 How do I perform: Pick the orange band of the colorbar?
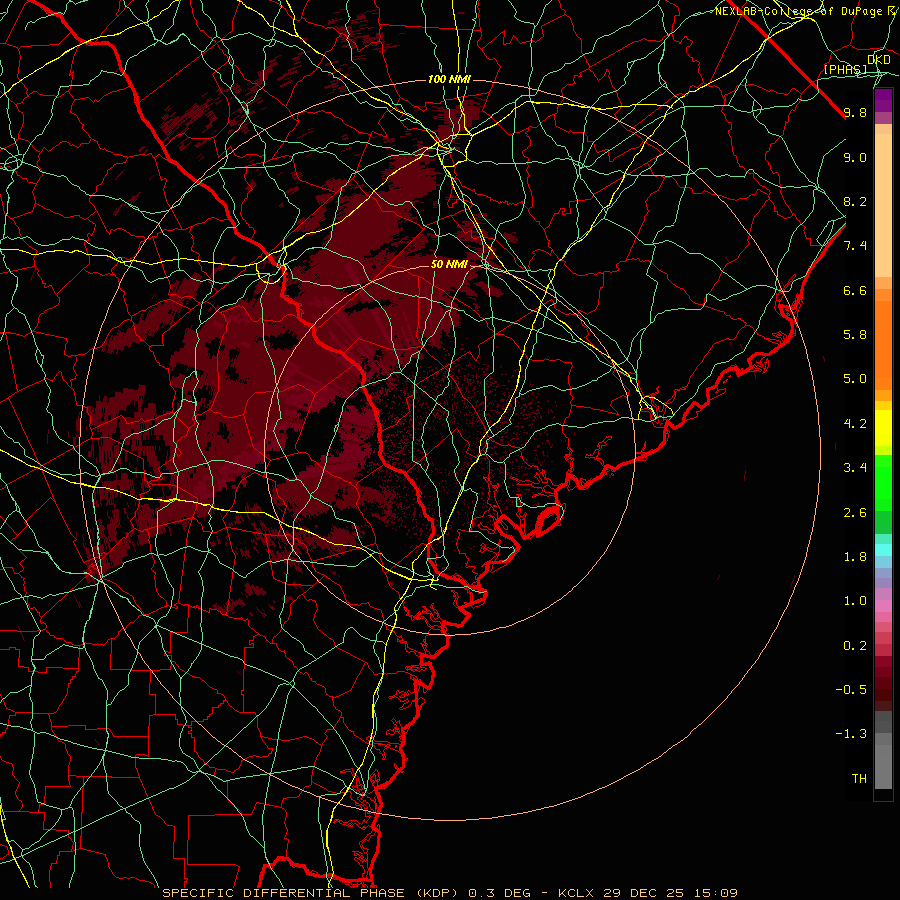click(883, 344)
